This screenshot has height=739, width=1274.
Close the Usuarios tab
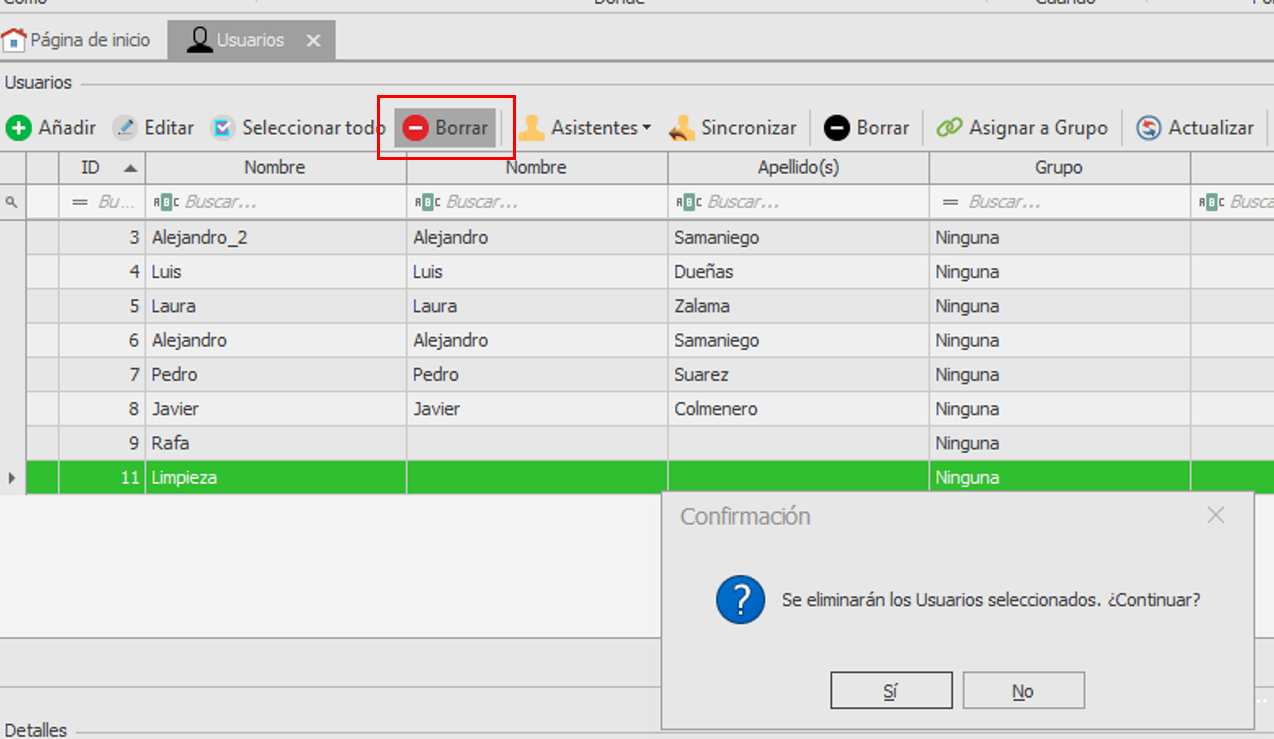pos(313,41)
